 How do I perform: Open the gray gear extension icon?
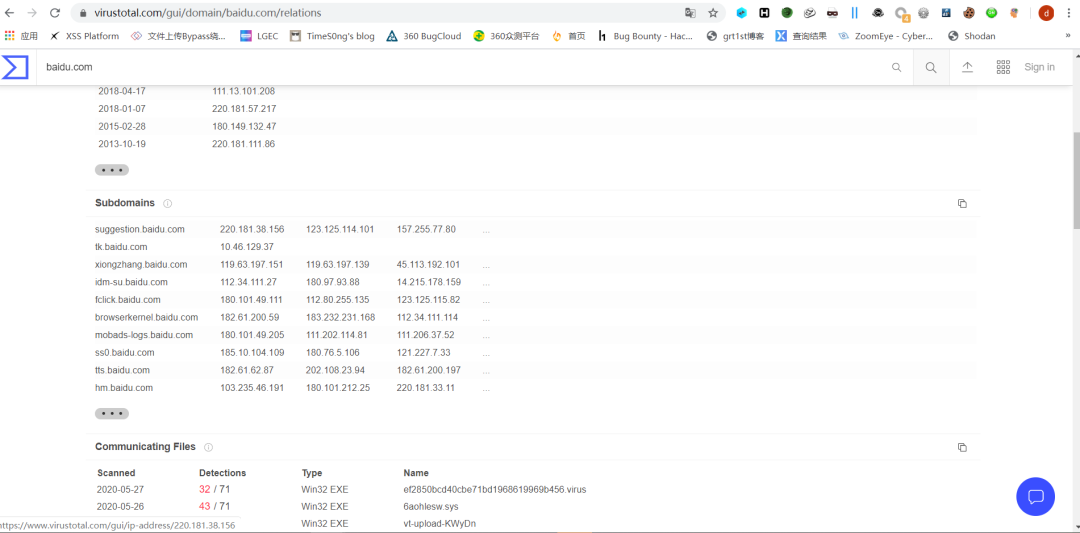(x=924, y=12)
